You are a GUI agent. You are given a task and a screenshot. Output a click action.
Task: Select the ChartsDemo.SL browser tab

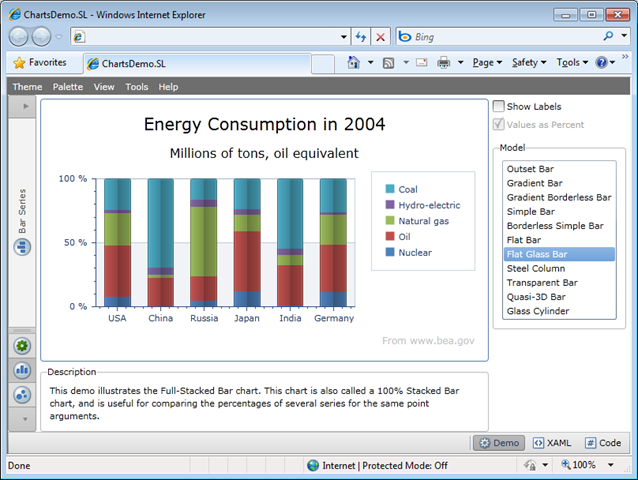click(x=197, y=63)
